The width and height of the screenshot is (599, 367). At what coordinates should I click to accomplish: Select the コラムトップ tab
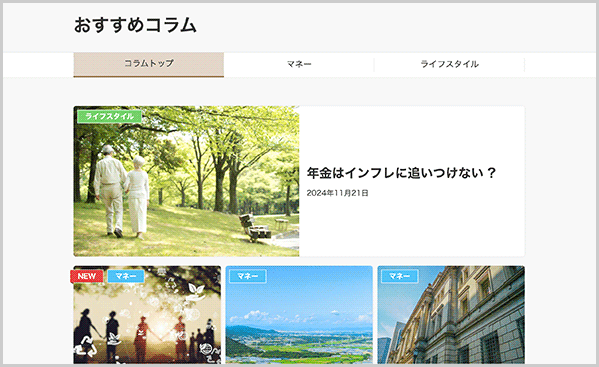(x=149, y=64)
